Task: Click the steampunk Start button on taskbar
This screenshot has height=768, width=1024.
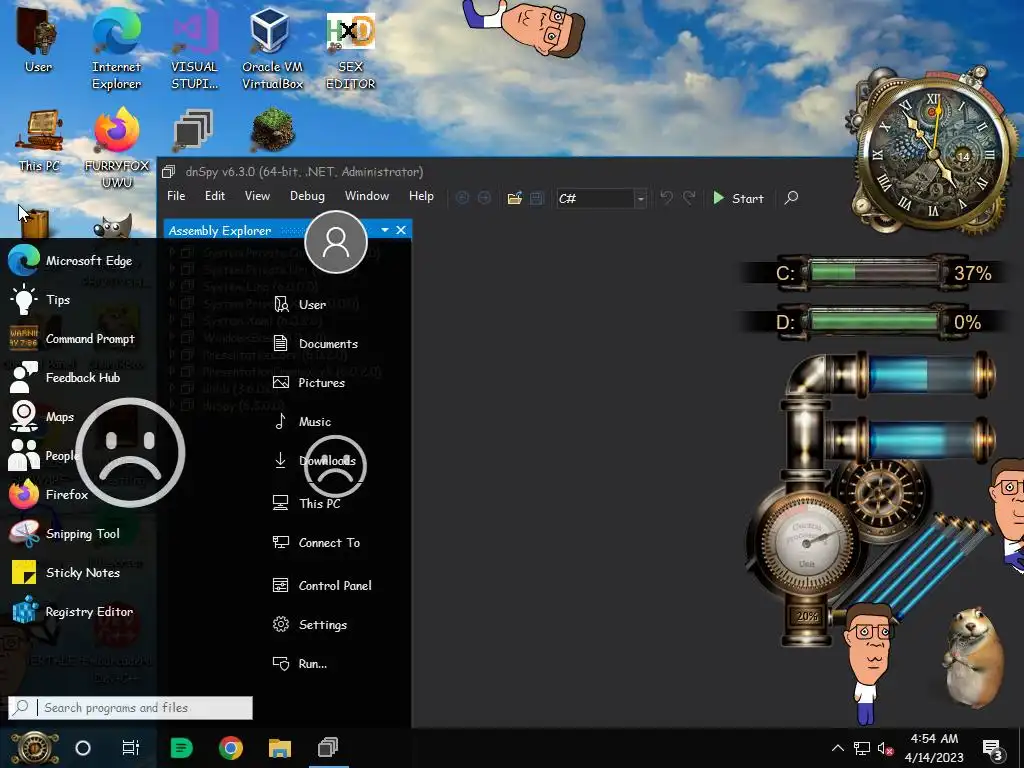Action: [x=35, y=748]
